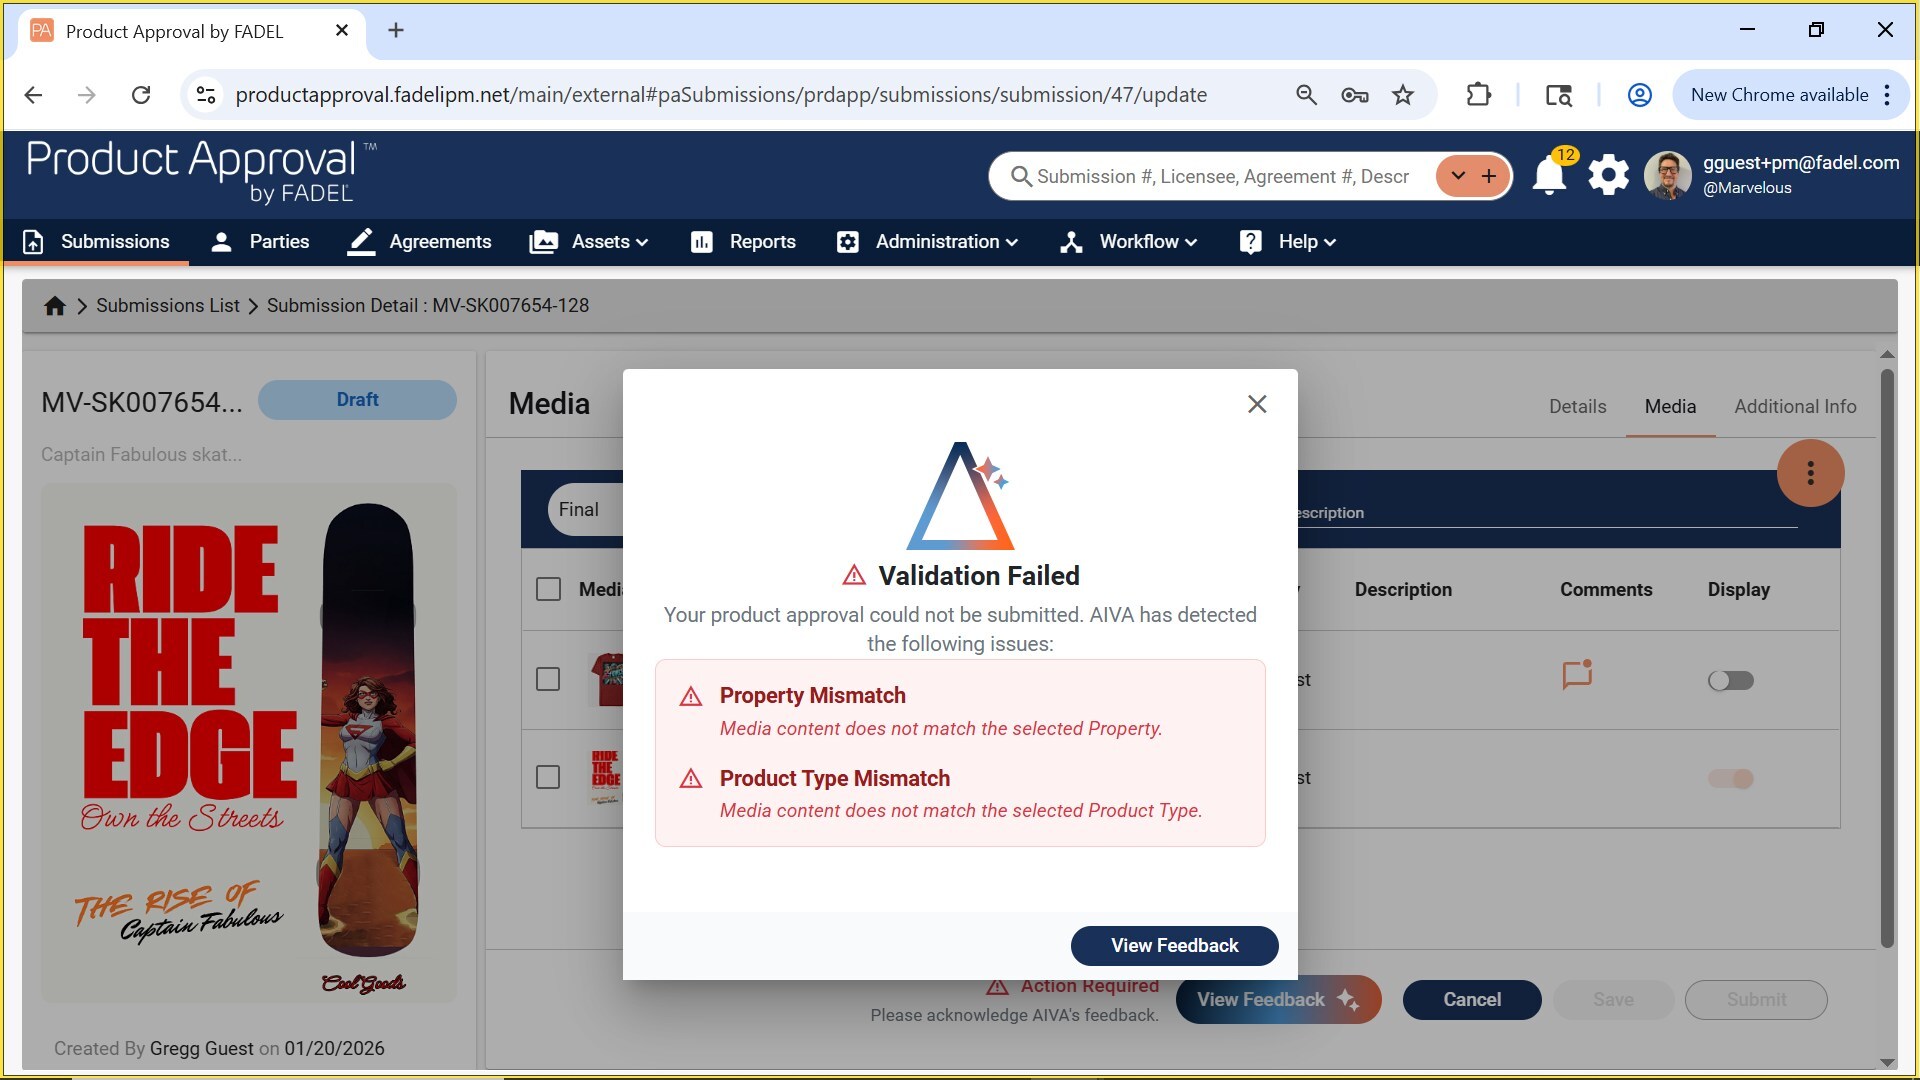Open the notifications bell
The height and width of the screenshot is (1080, 1920).
pyautogui.click(x=1548, y=174)
